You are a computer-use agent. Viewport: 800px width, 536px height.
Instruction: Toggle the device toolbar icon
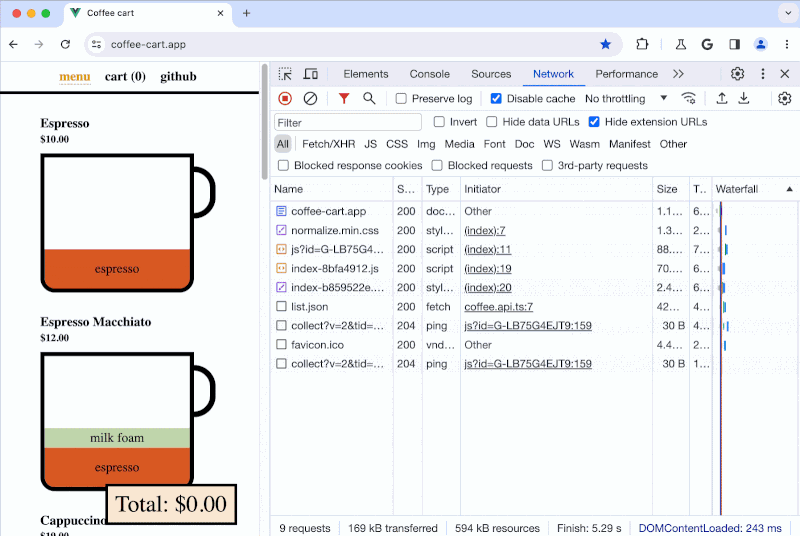pyautogui.click(x=310, y=74)
